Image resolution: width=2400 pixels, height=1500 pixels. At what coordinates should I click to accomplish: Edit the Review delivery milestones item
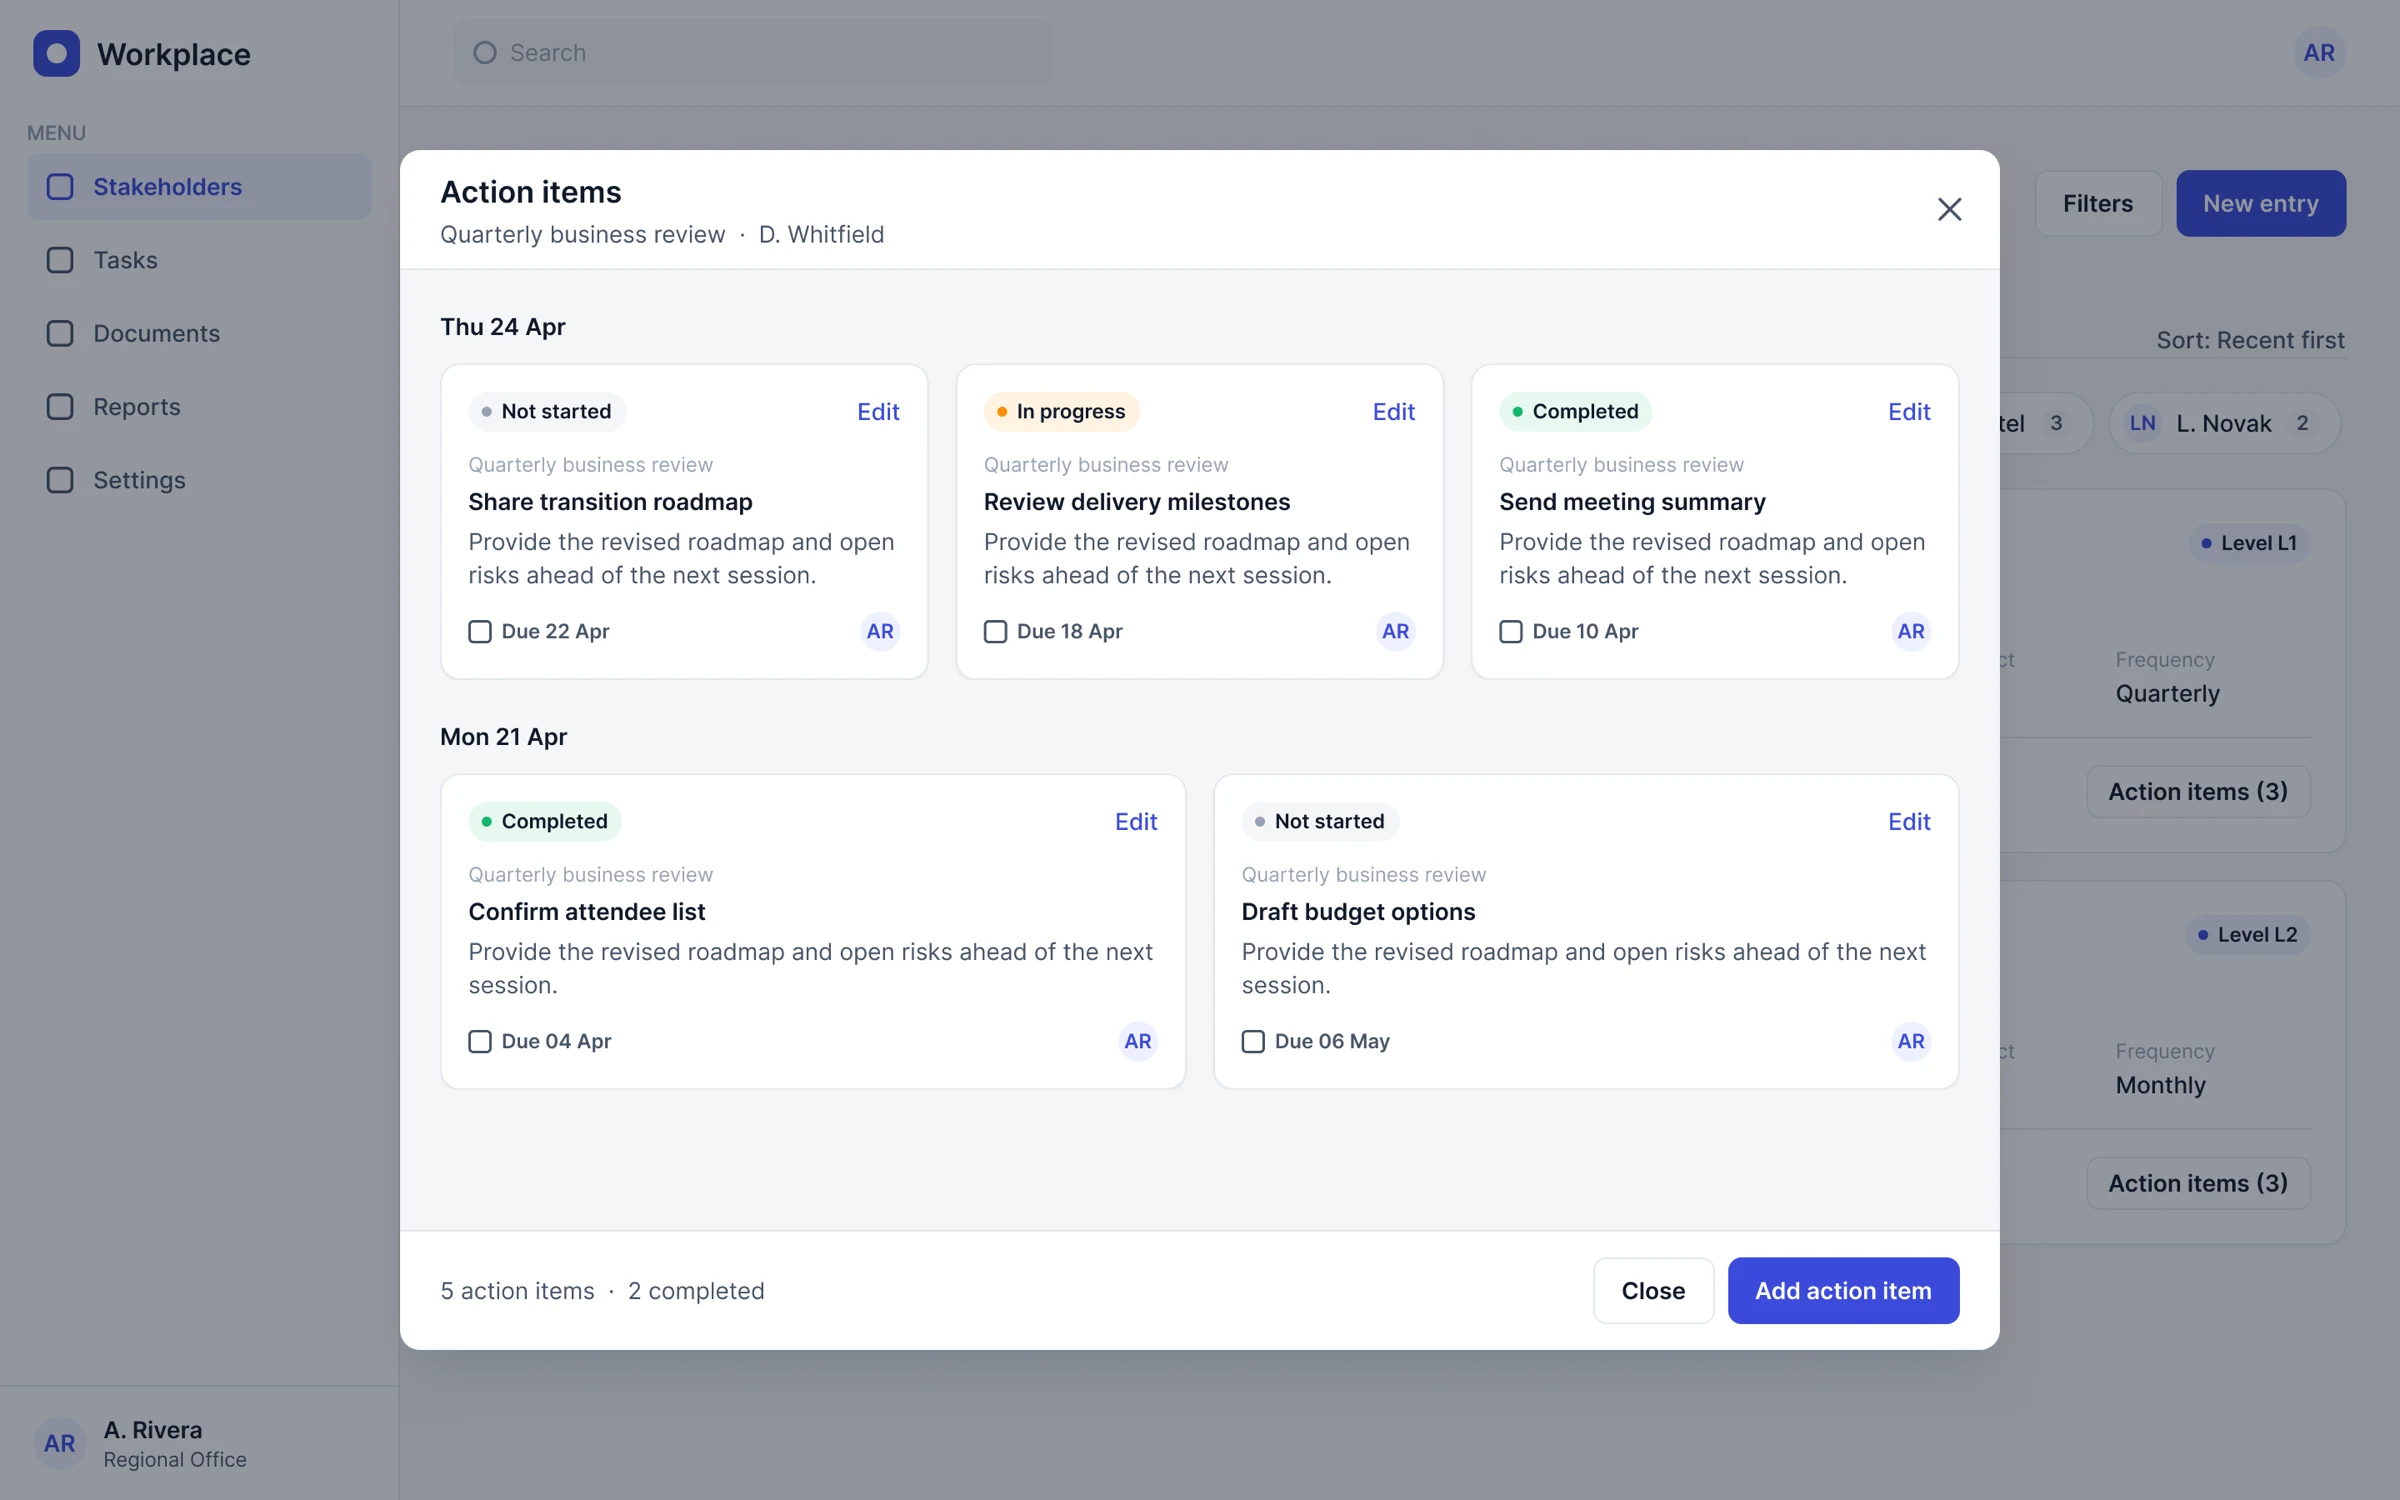pos(1393,412)
